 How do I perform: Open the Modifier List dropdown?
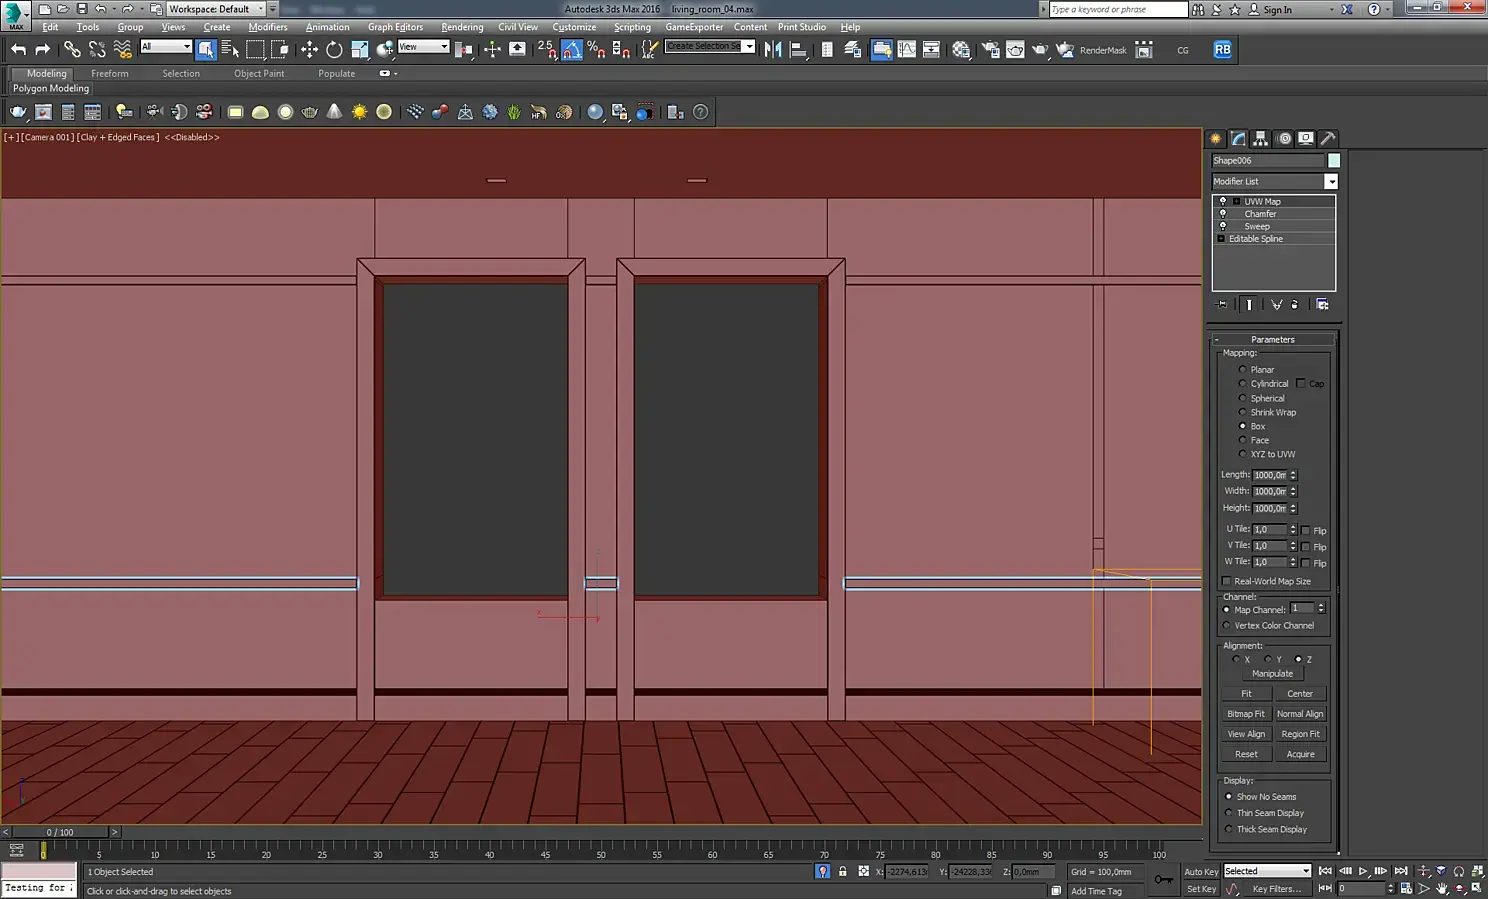pyautogui.click(x=1331, y=181)
